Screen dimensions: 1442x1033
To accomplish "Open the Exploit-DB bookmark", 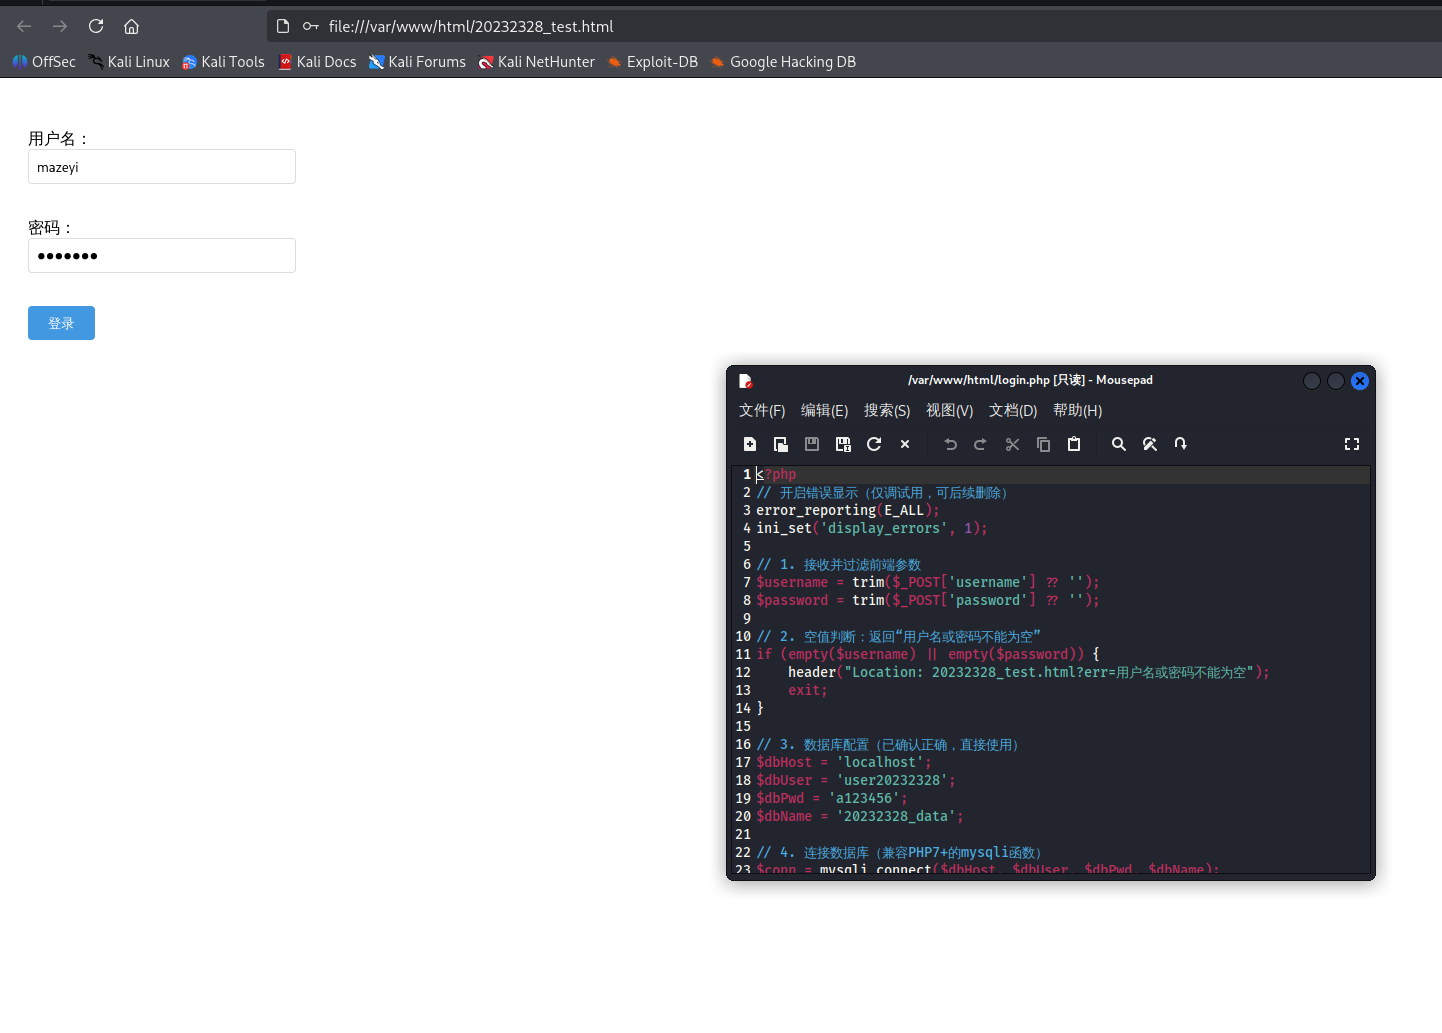I will (653, 62).
